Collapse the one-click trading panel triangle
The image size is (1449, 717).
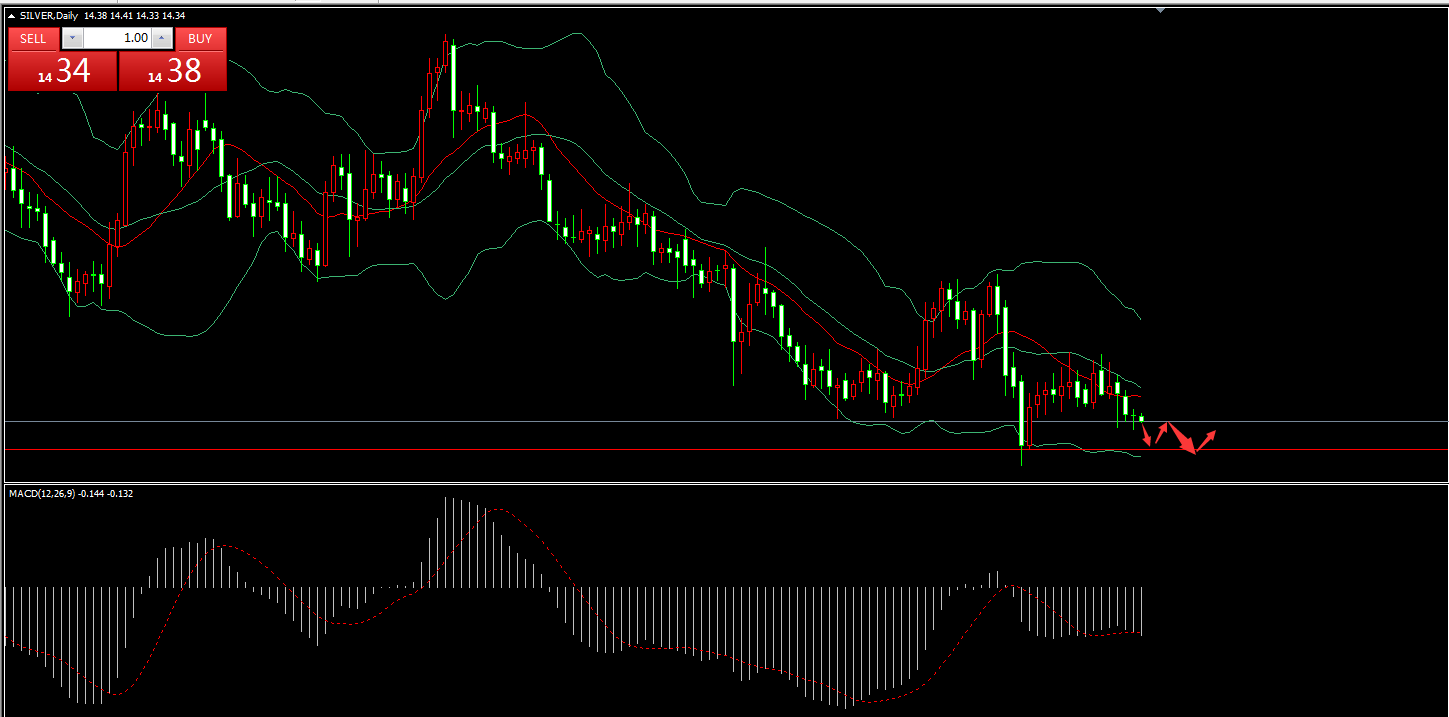(11, 16)
